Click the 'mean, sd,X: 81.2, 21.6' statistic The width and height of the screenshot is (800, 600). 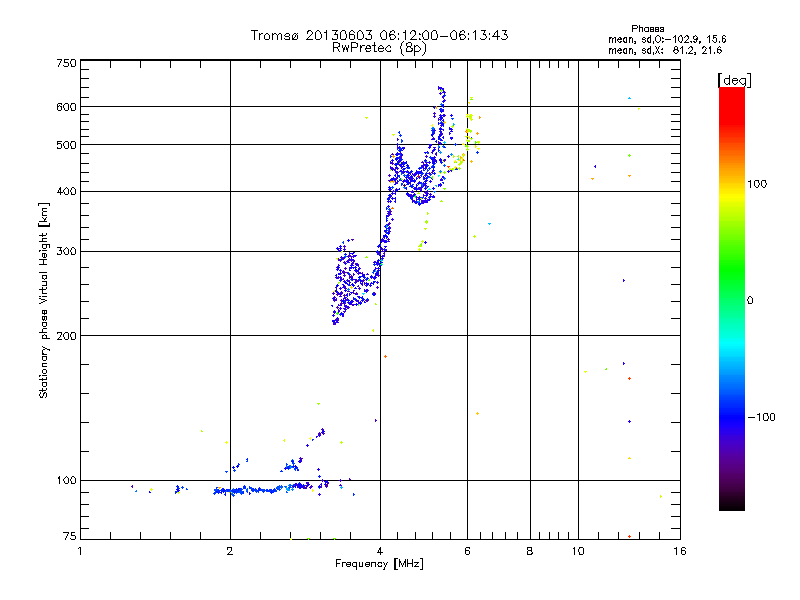click(x=665, y=50)
